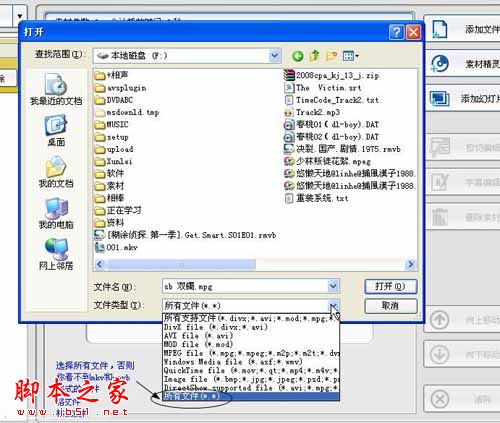Create a new folder icon
The height and width of the screenshot is (423, 500).
click(331, 56)
